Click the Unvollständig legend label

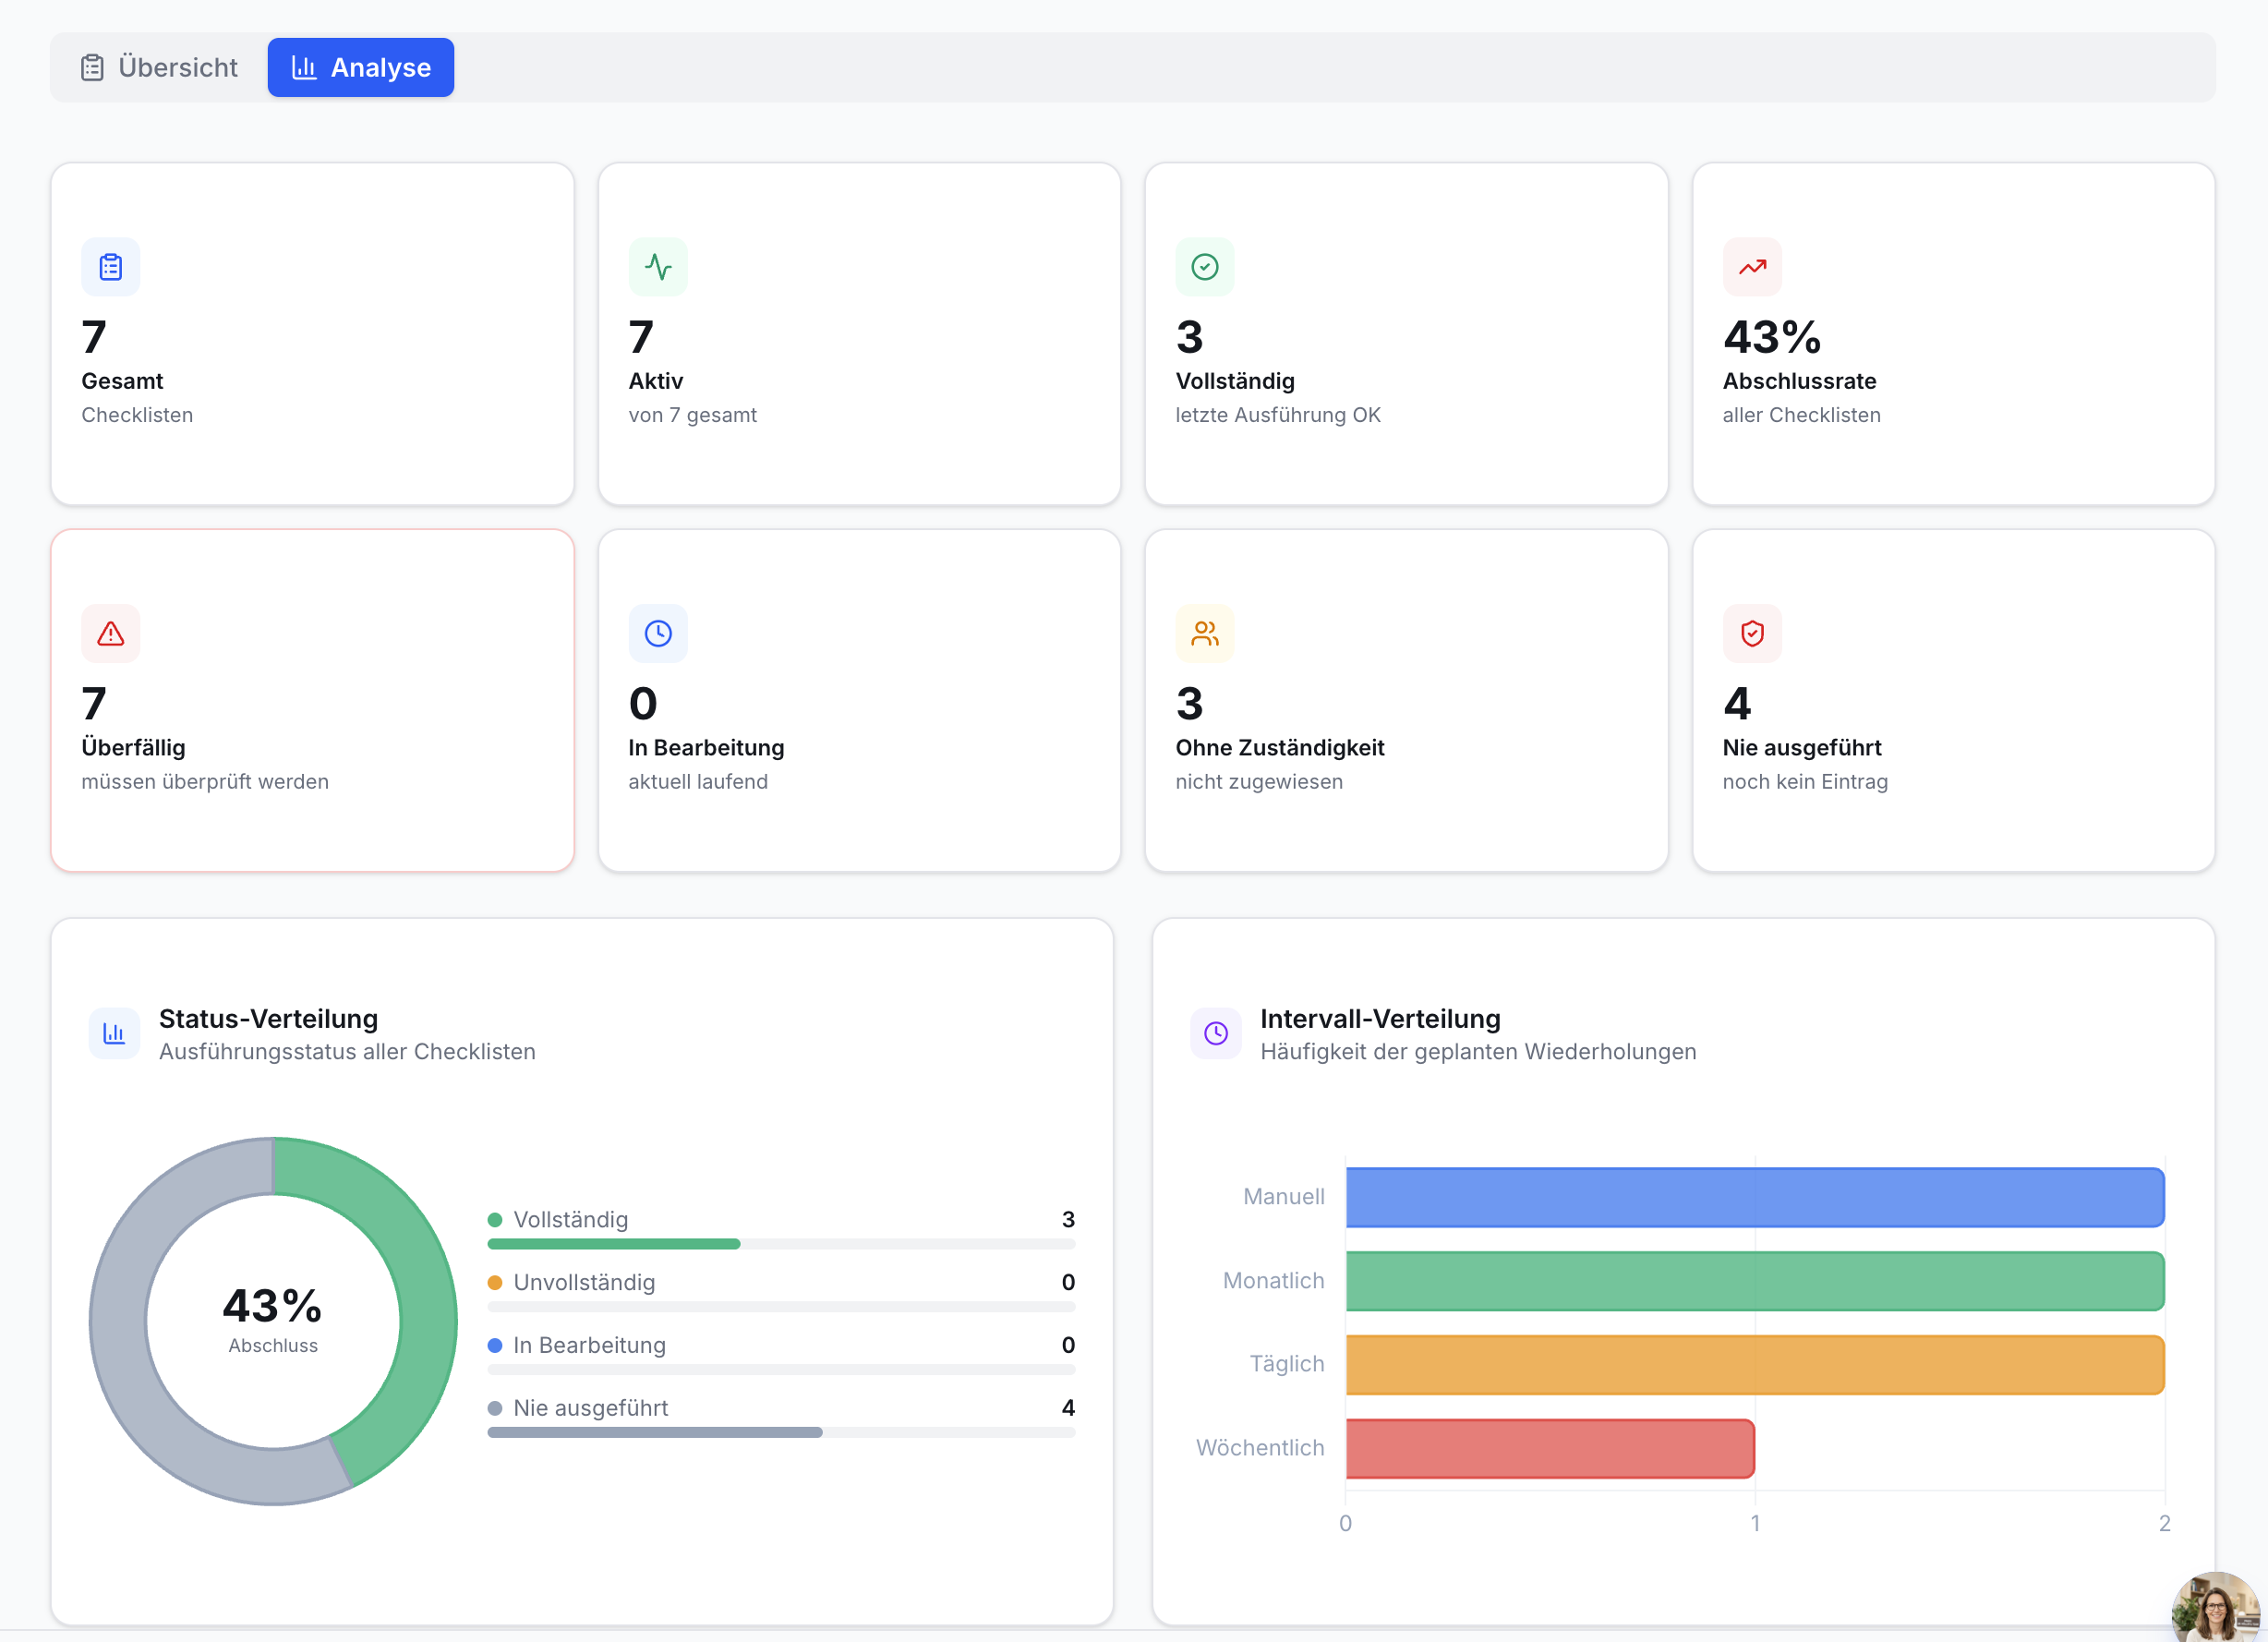pos(584,1283)
